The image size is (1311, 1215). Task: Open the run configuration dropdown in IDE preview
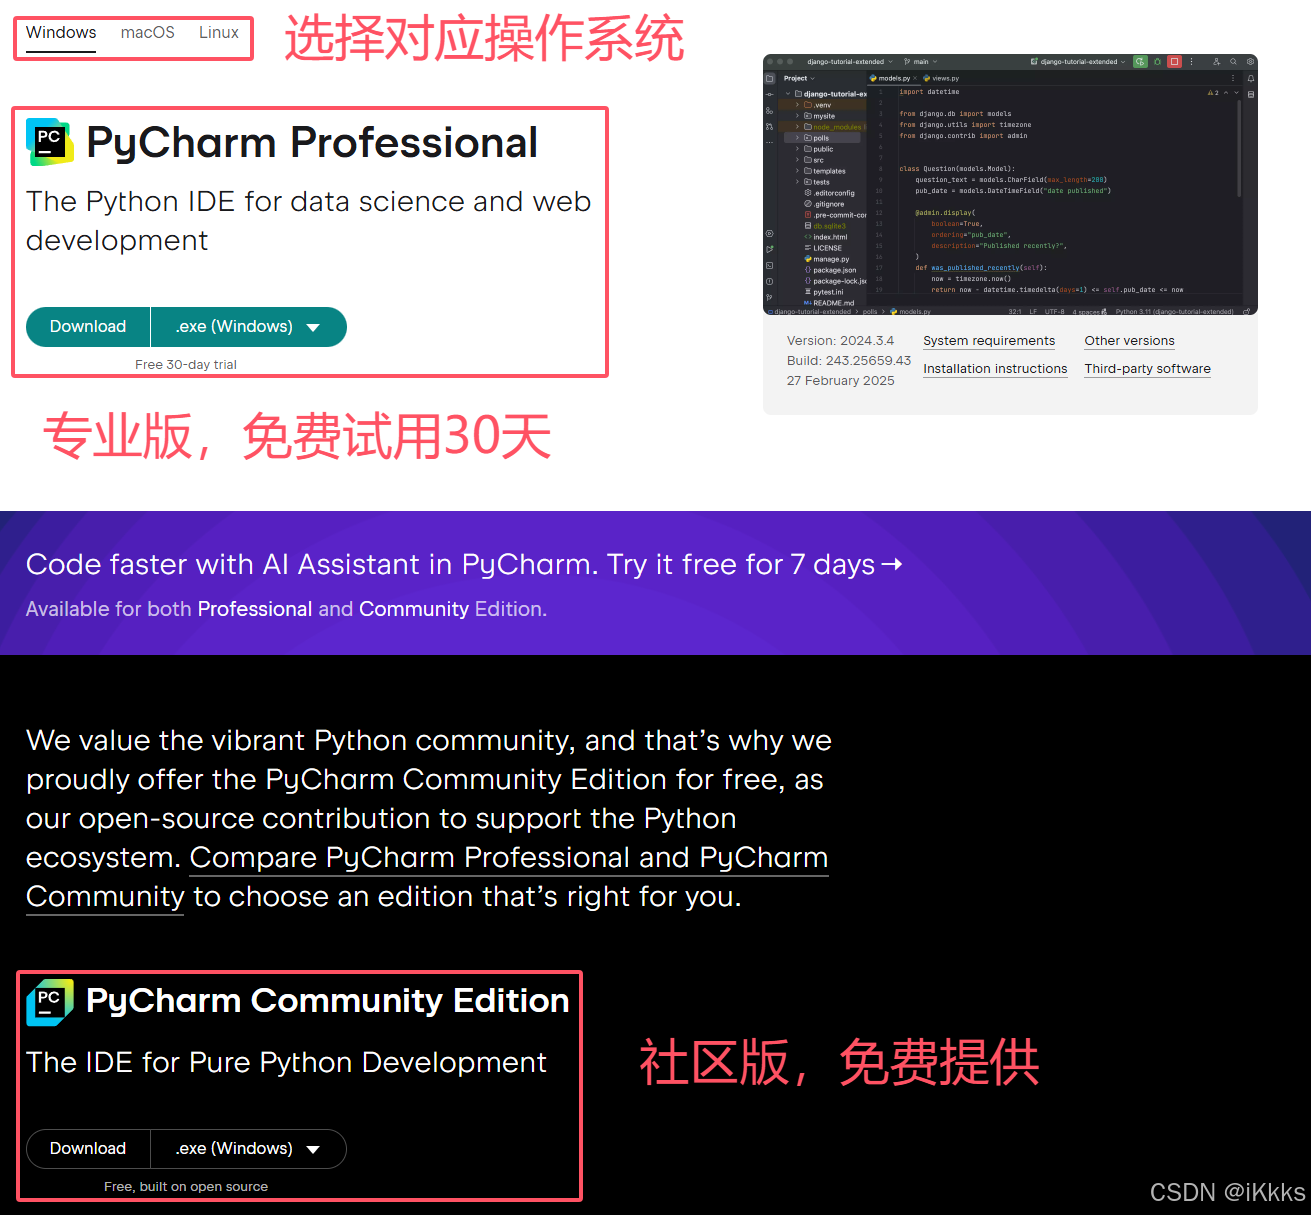pos(1078,62)
